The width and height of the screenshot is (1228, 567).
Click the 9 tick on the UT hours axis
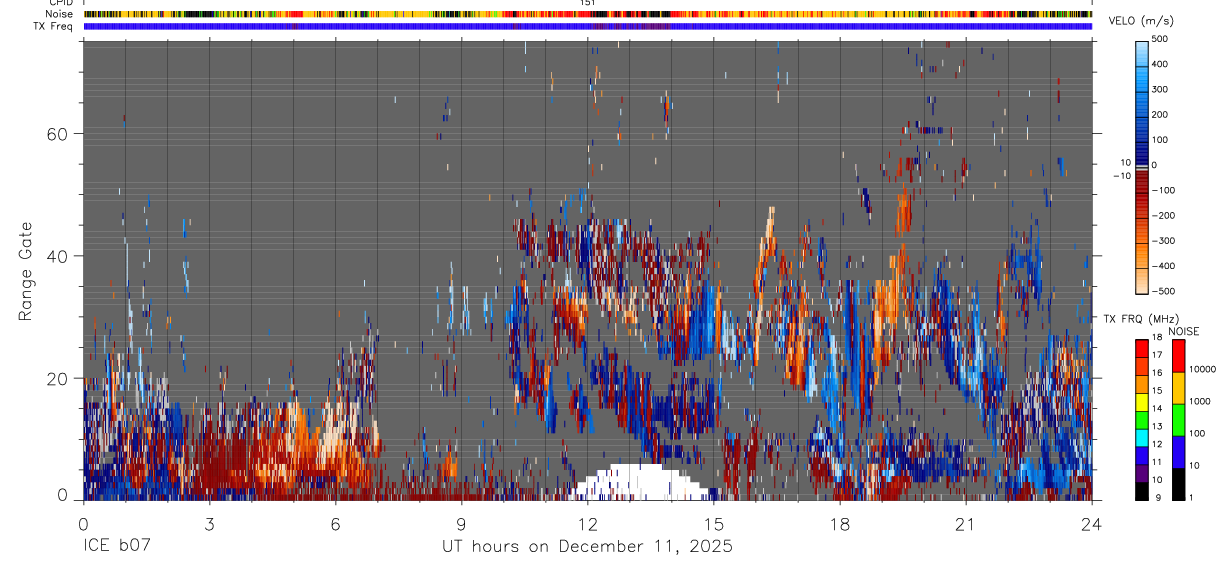coord(462,523)
